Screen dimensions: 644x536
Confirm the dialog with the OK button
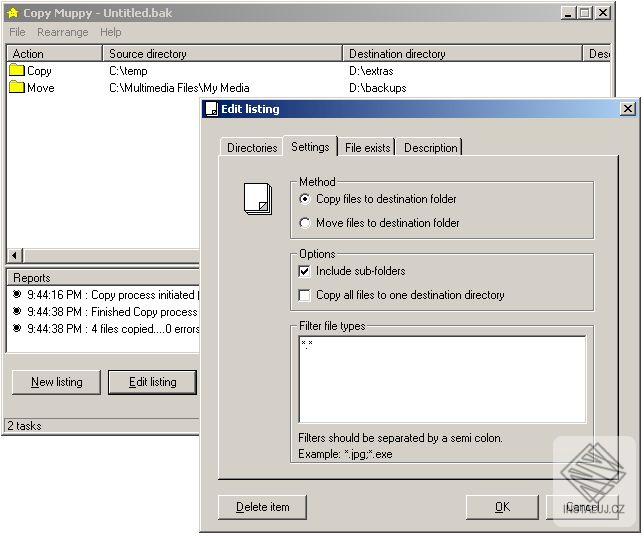click(x=502, y=507)
